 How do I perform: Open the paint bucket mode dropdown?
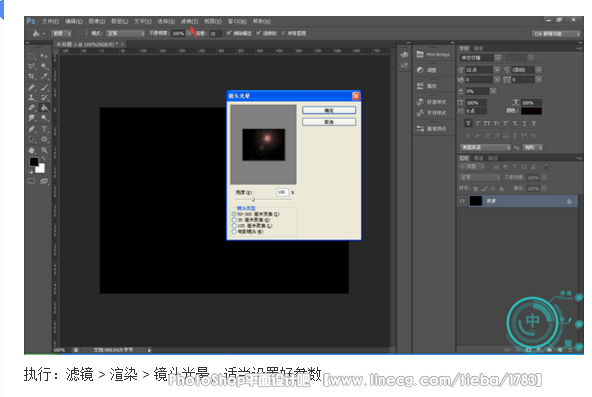[125, 33]
